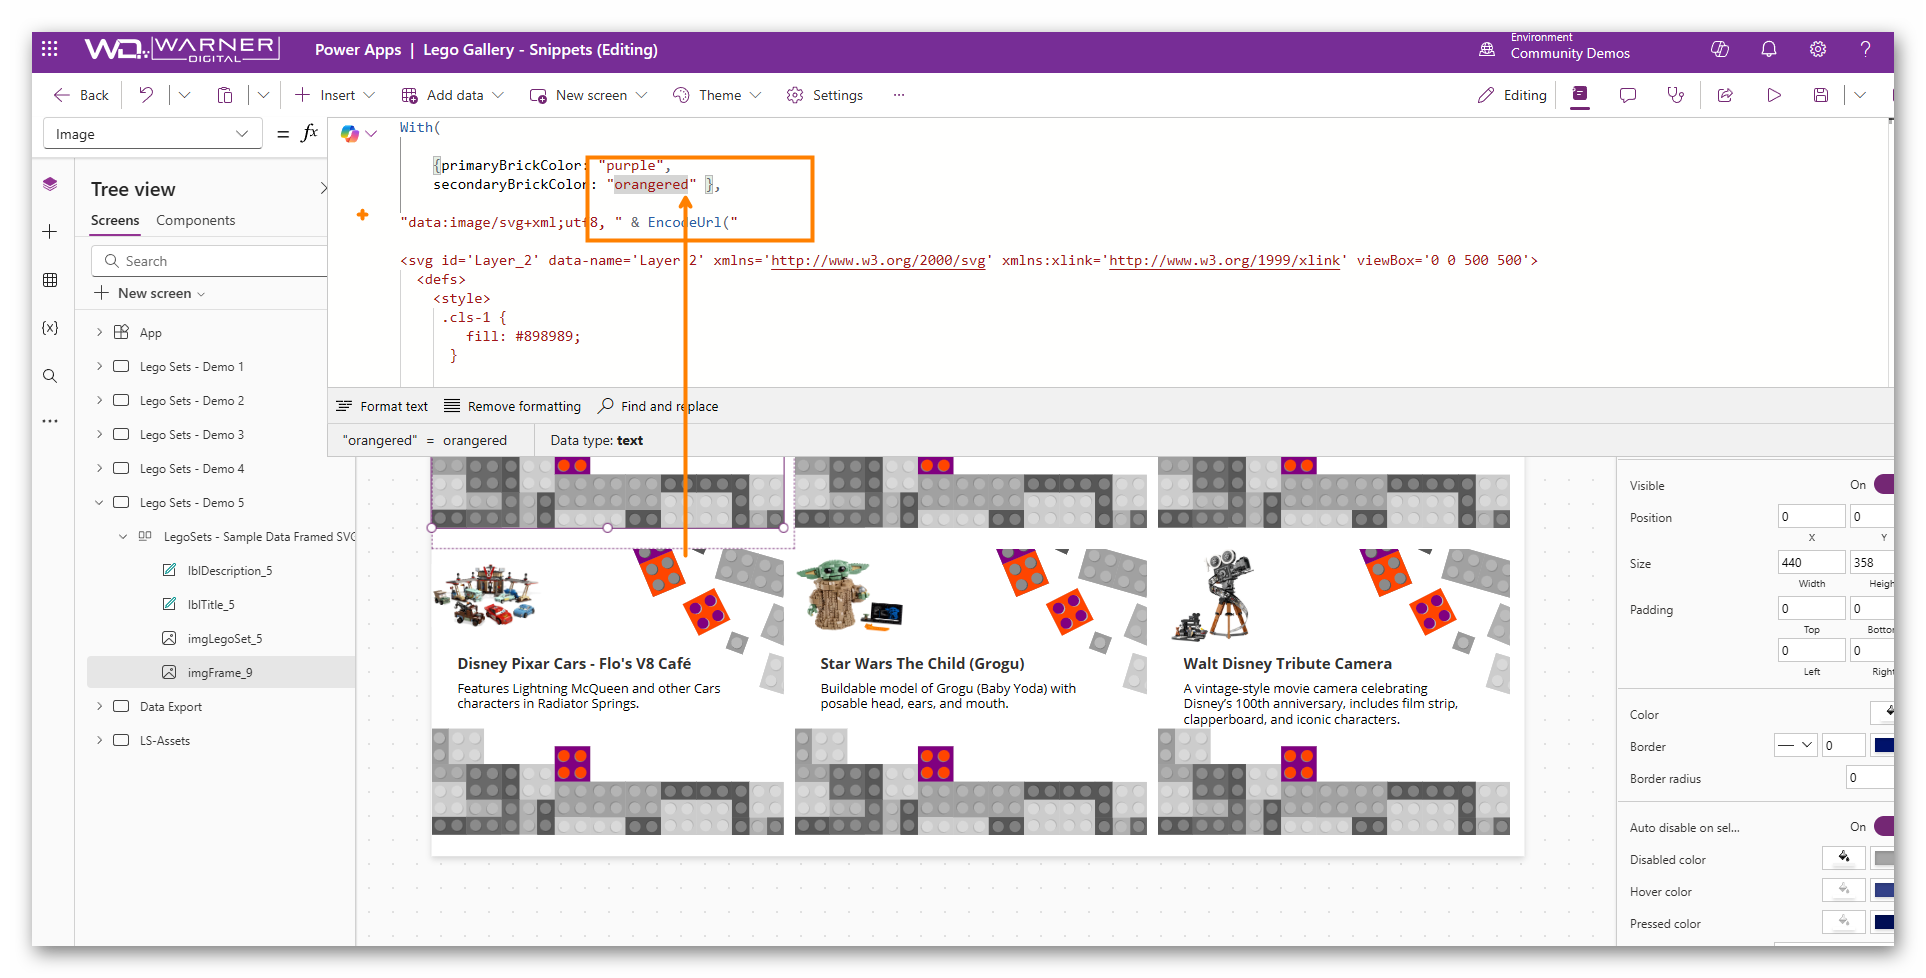Open the Border style dropdown
1926x978 pixels.
click(1795, 745)
